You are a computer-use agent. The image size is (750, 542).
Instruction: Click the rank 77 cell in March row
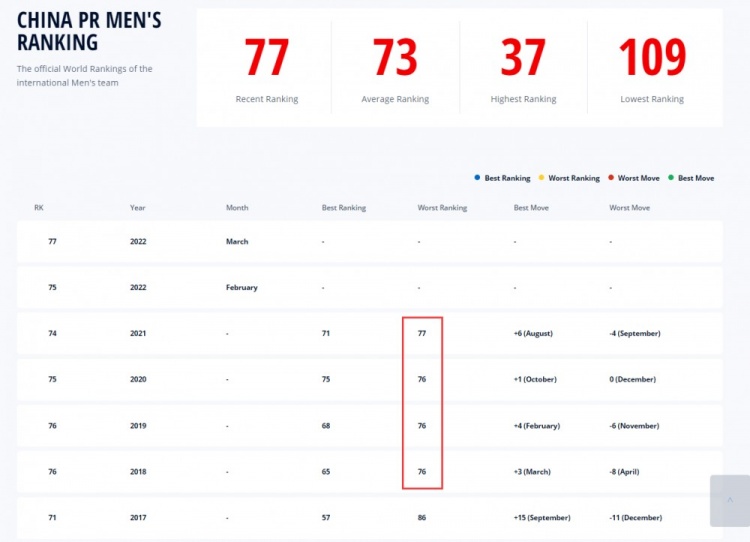(52, 242)
